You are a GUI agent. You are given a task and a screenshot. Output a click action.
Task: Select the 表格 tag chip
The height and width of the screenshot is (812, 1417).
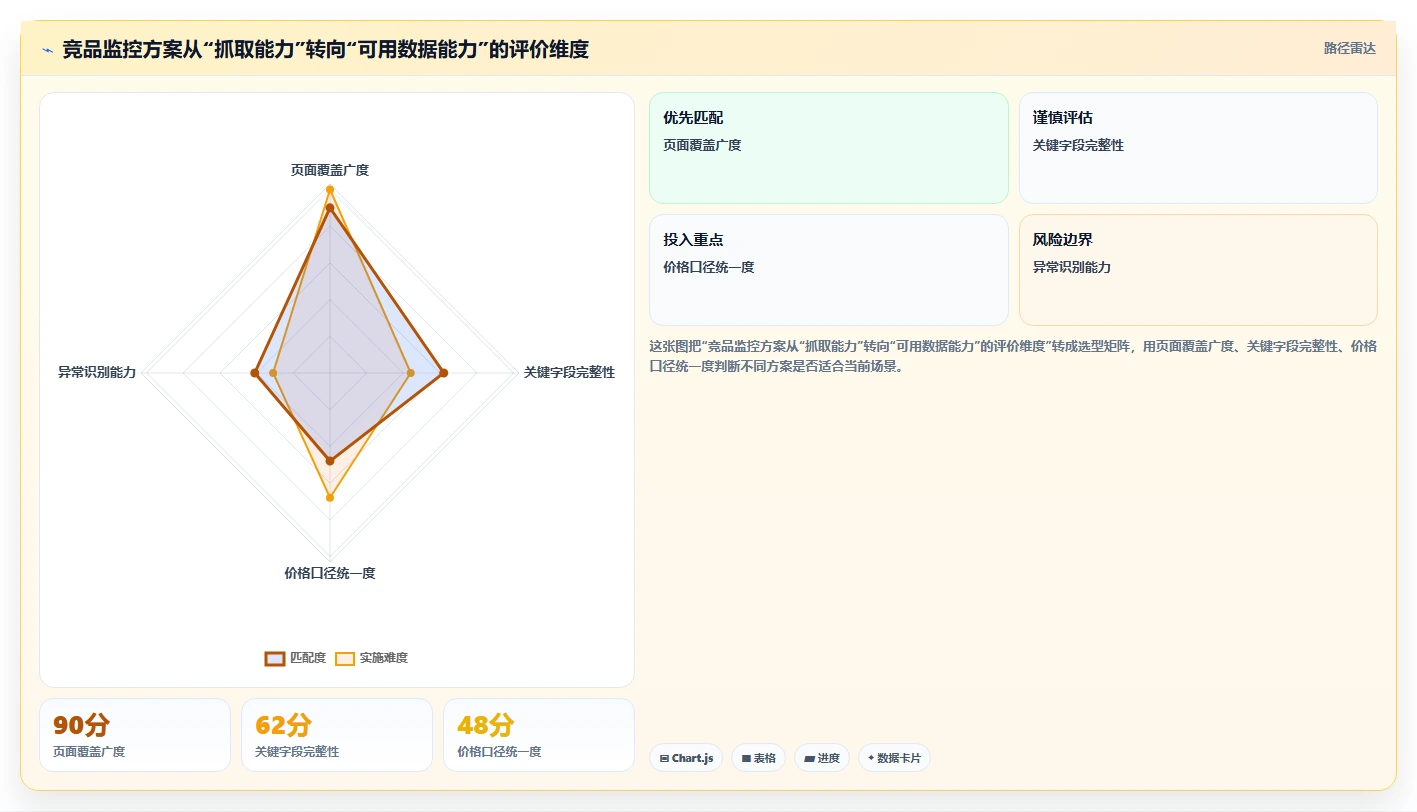[759, 758]
